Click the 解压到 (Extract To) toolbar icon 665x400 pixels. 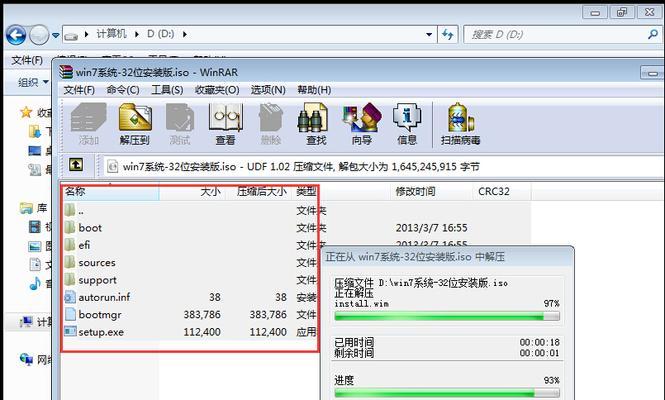click(134, 123)
